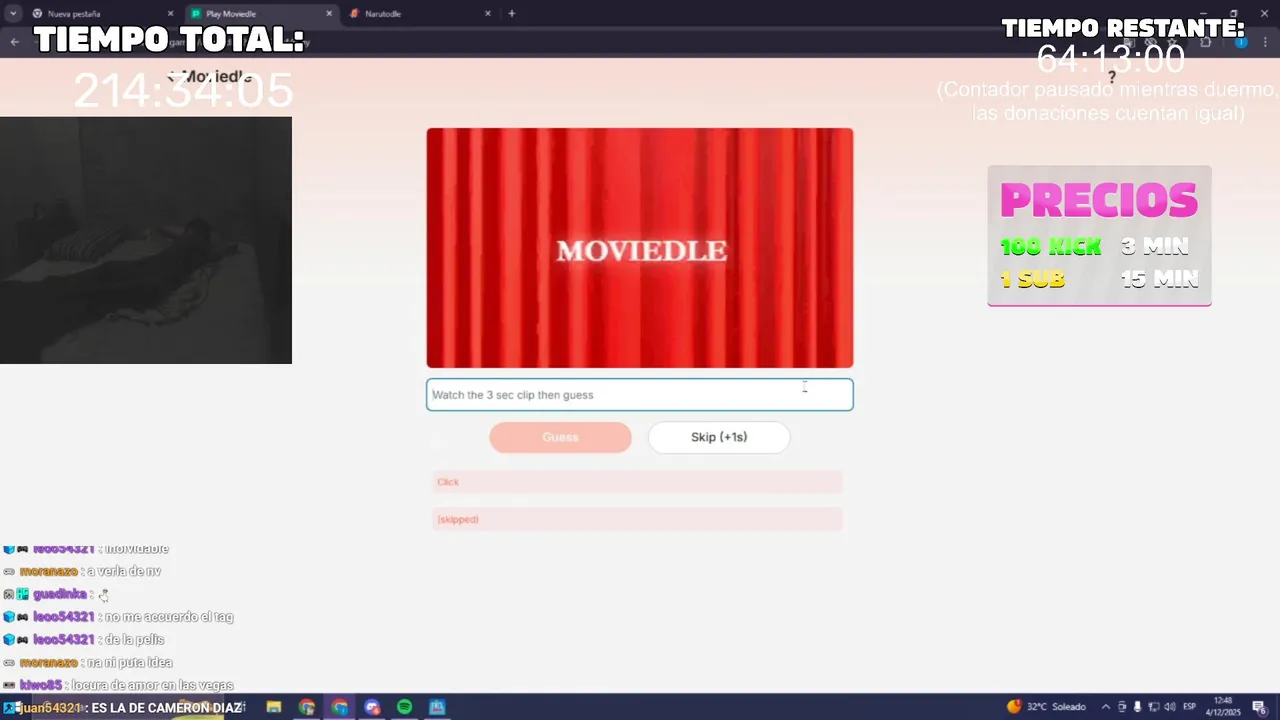Open the active Chrome window icon
This screenshot has height=720, width=1280.
340,707
